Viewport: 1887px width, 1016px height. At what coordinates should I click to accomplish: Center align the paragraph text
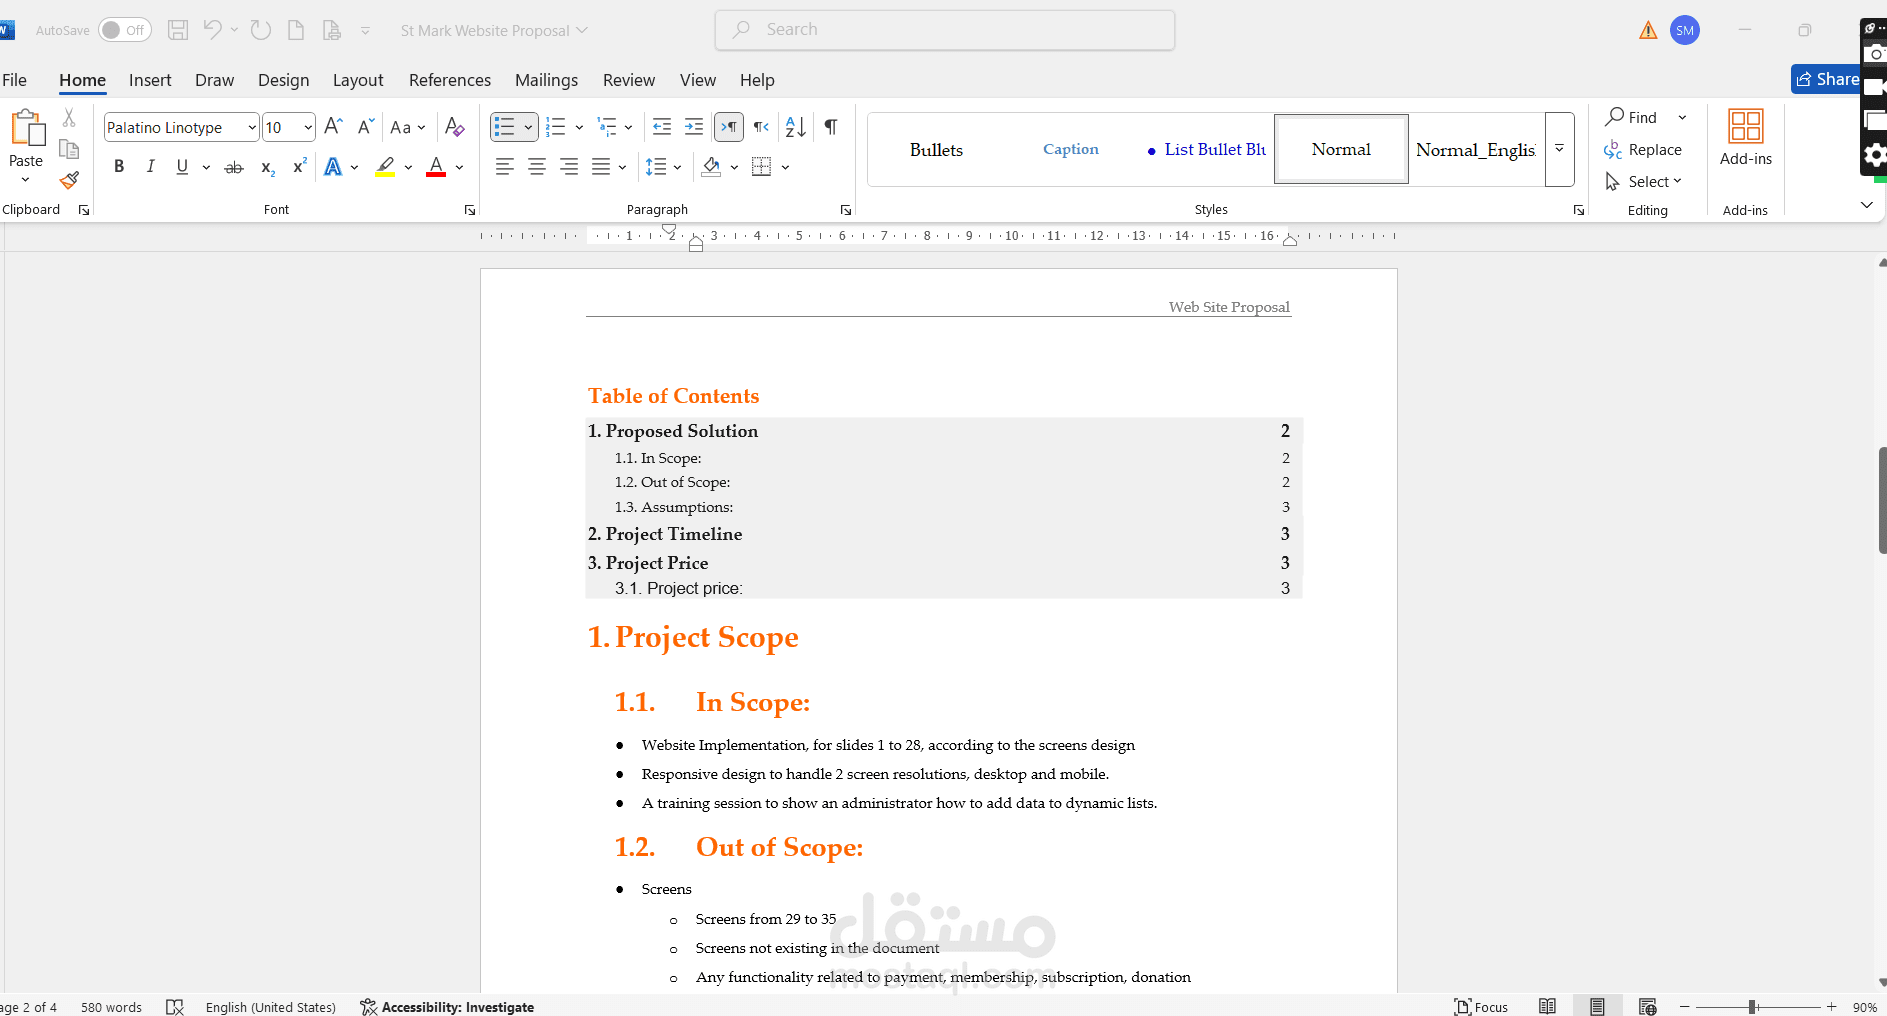click(x=537, y=167)
